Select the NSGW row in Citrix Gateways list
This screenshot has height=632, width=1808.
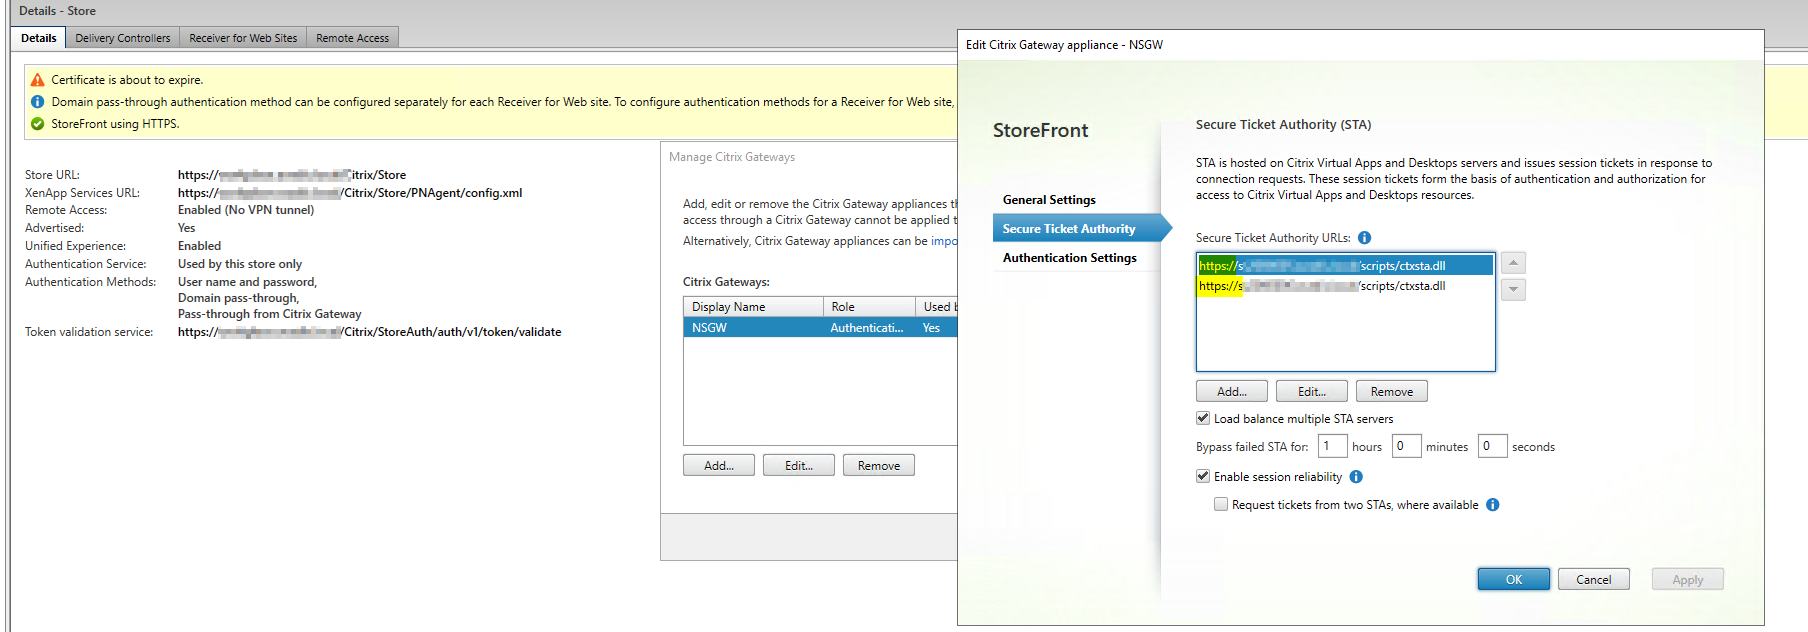(820, 328)
